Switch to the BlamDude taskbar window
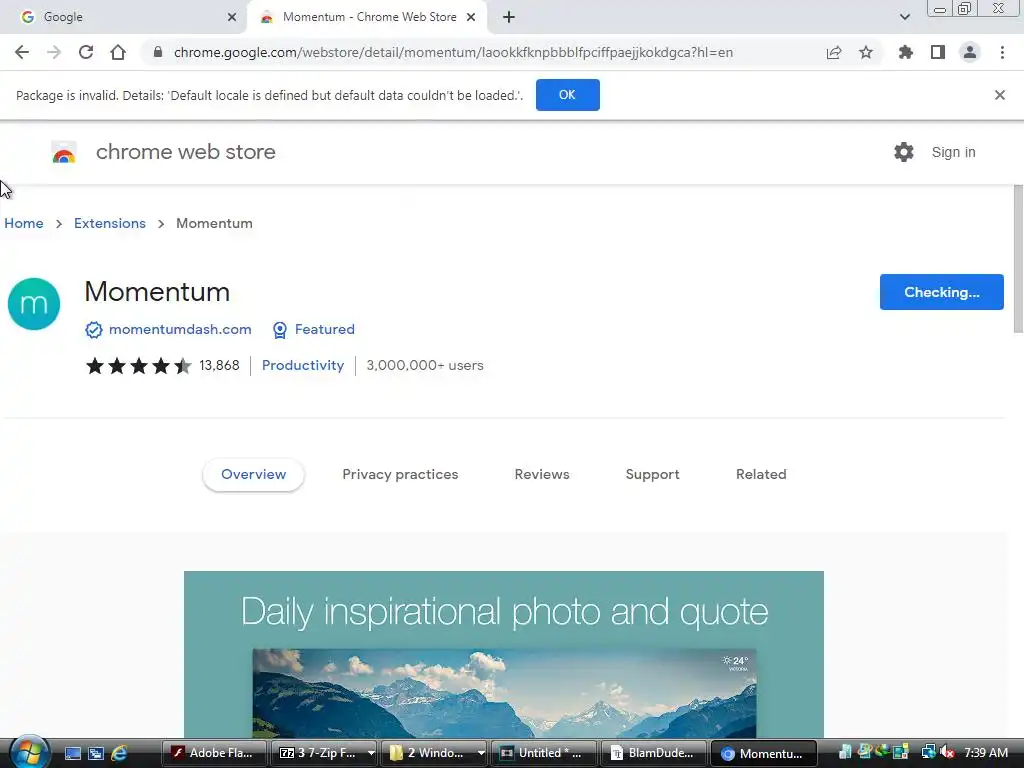 pos(653,753)
